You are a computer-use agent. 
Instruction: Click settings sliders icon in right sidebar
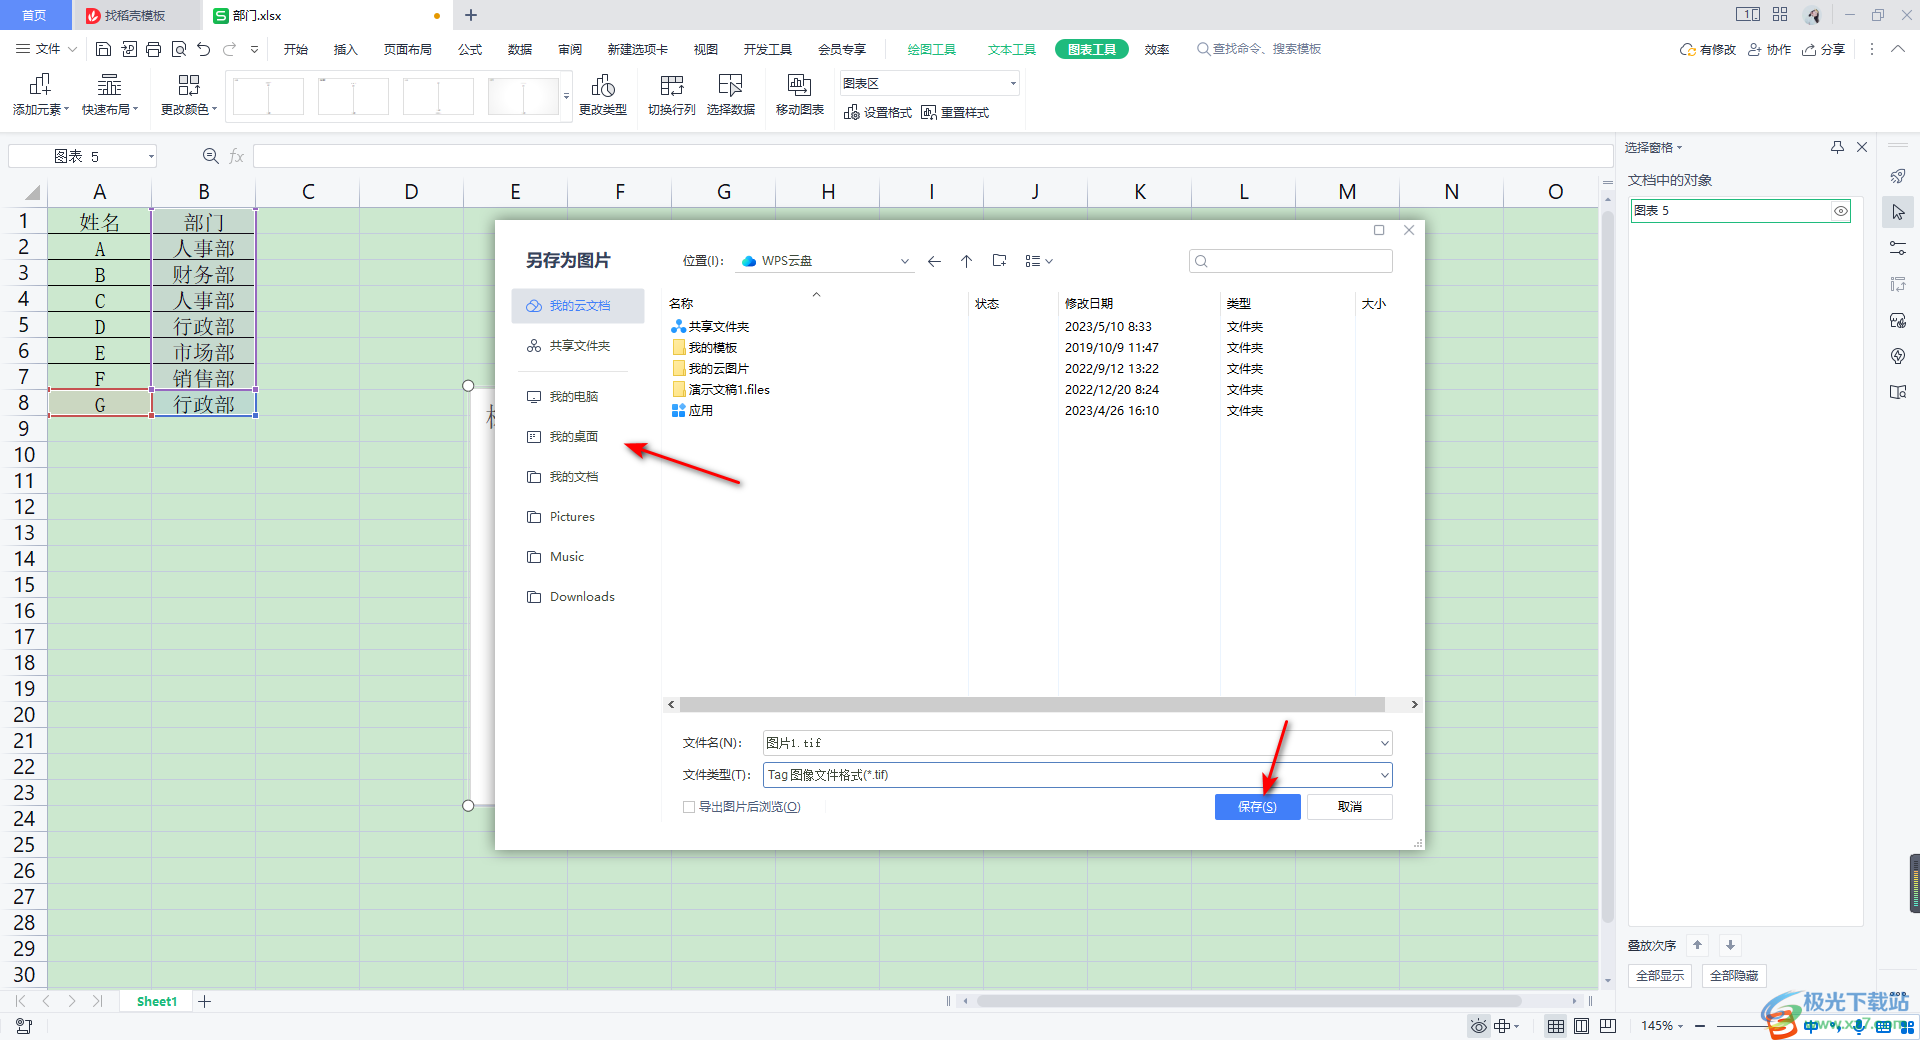click(1898, 248)
